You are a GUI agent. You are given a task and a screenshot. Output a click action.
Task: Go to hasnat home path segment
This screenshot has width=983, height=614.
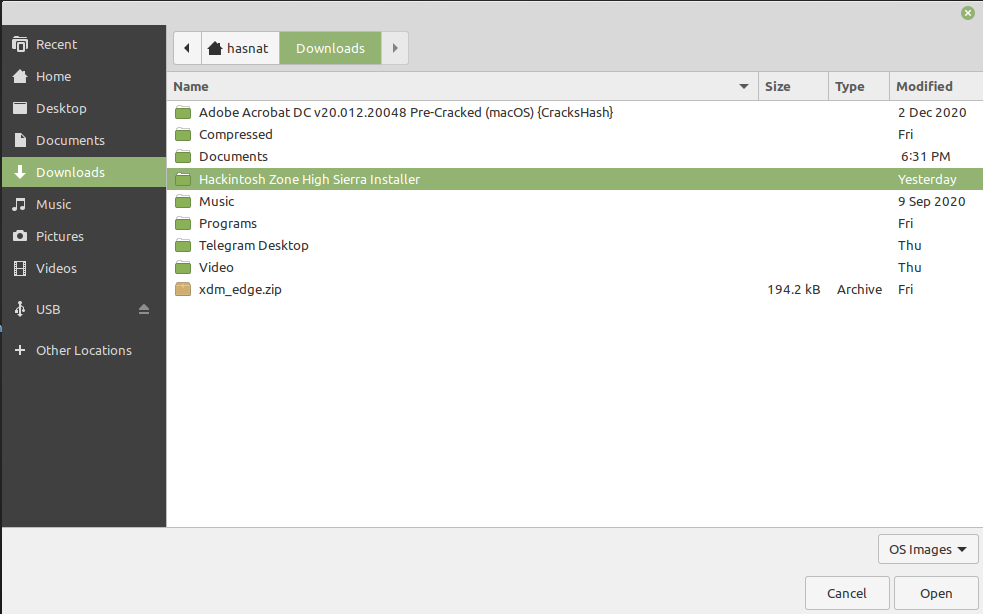coord(240,48)
